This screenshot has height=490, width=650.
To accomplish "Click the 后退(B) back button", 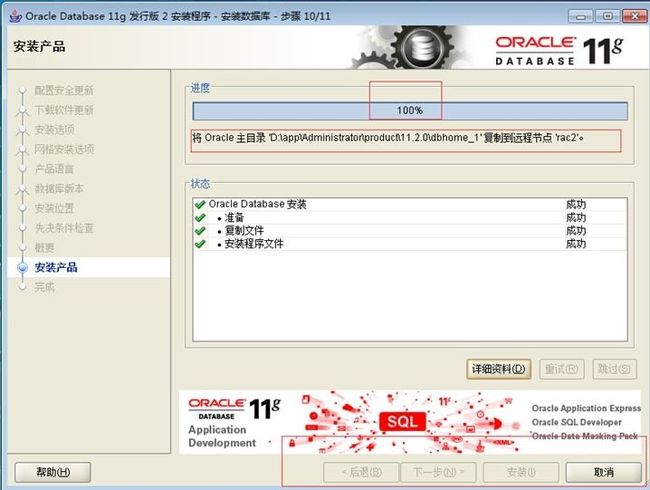I will (x=361, y=472).
